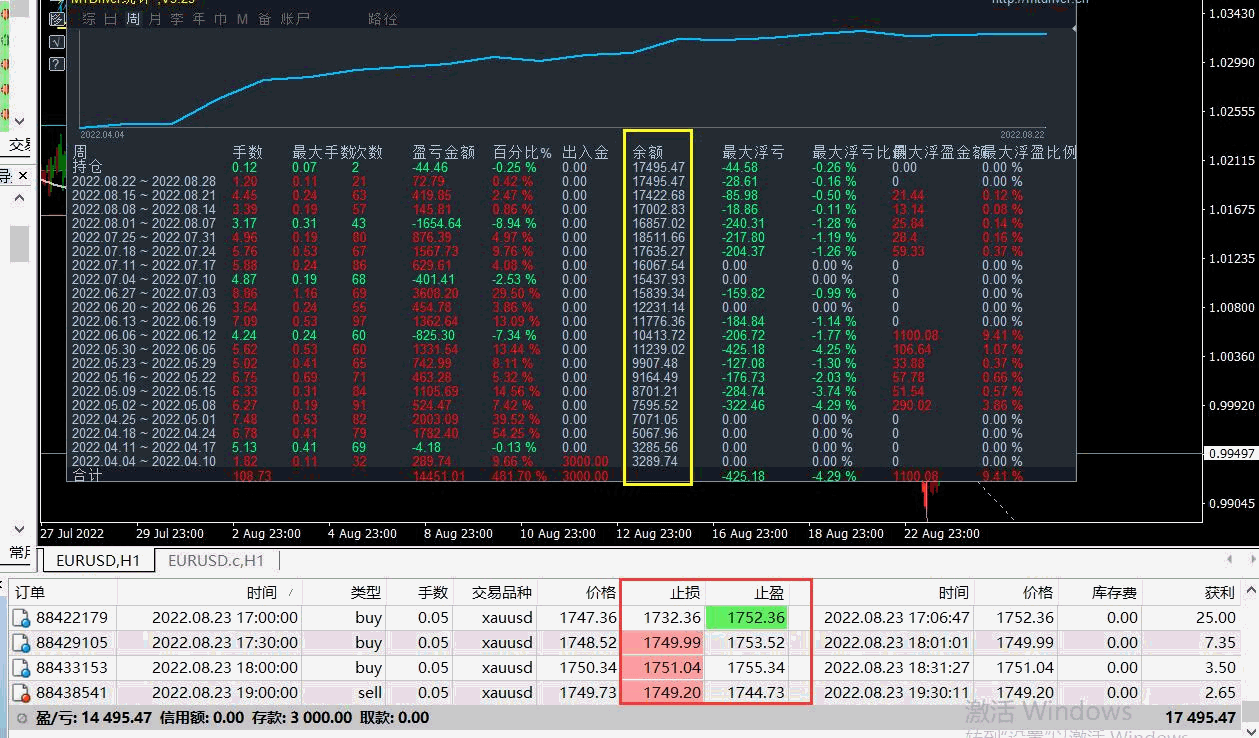
Task: Click the 余额 balance column header
Action: pyautogui.click(x=648, y=153)
